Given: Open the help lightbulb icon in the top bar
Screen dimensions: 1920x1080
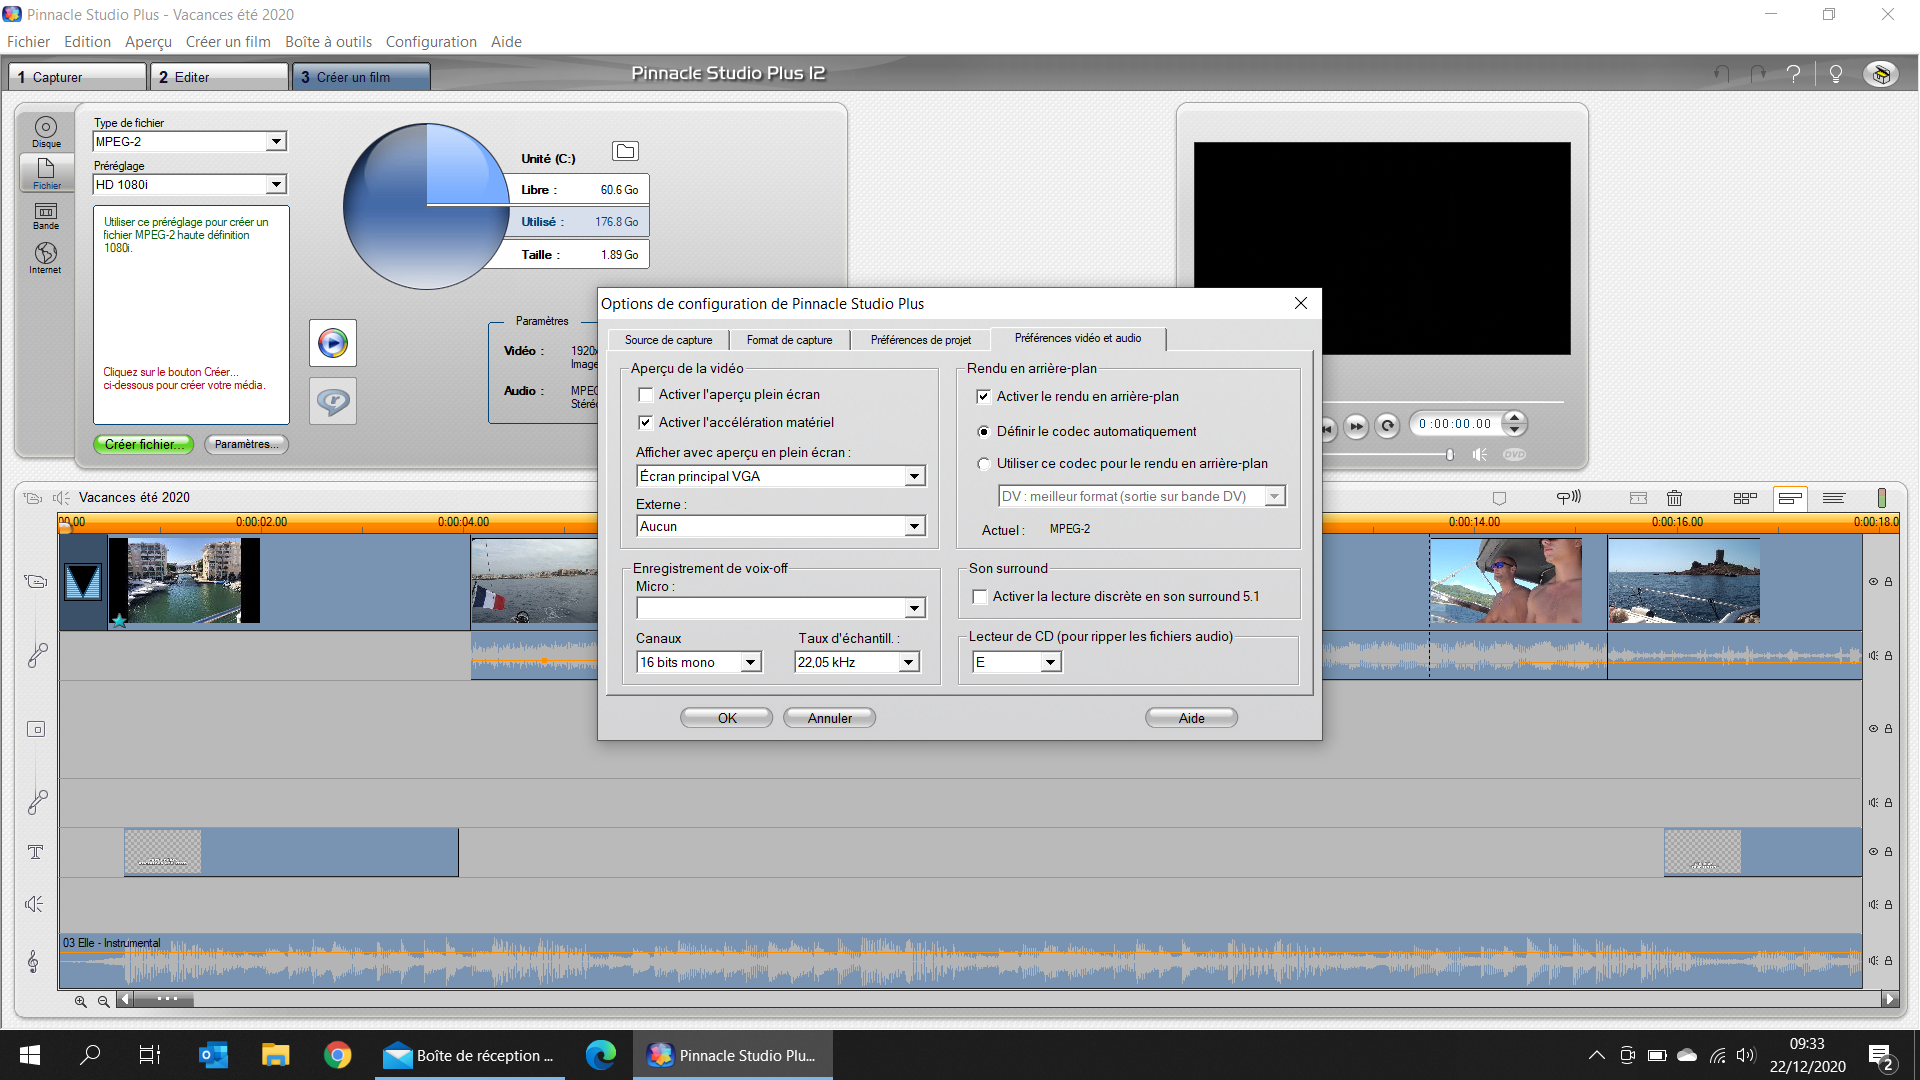Looking at the screenshot, I should [x=1835, y=74].
